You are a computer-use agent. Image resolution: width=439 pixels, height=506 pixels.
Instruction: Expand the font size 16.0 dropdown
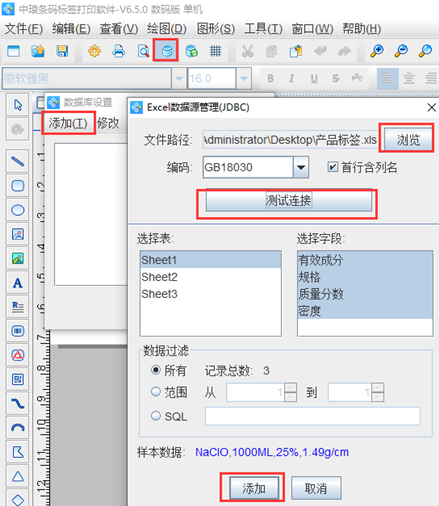[x=244, y=79]
